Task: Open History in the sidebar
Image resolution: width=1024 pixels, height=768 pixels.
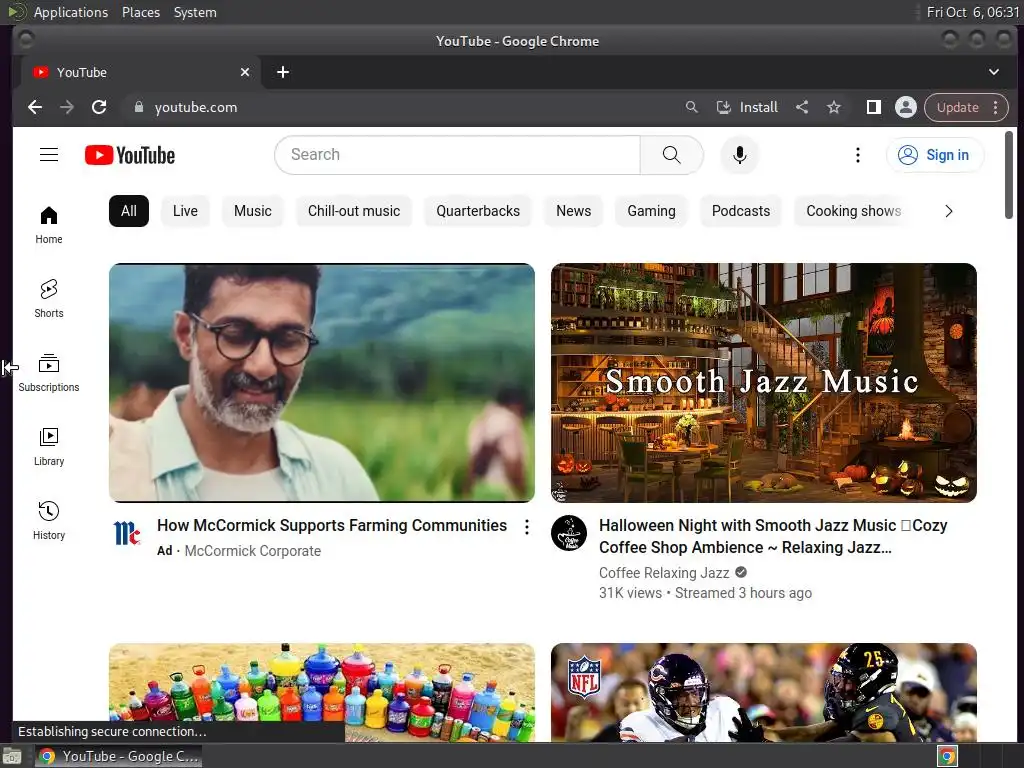Action: tap(49, 520)
